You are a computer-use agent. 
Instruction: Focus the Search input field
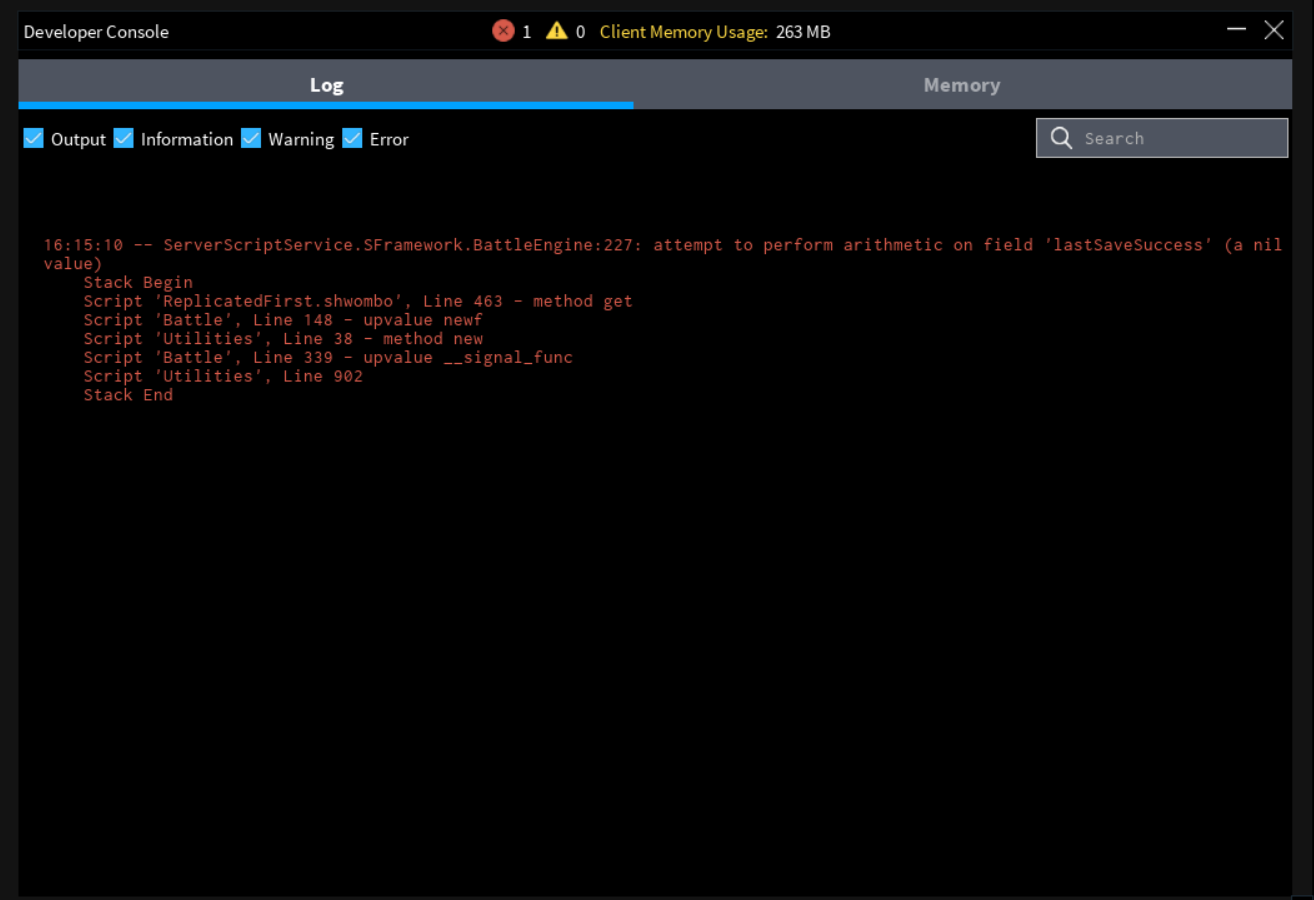[x=1162, y=138]
